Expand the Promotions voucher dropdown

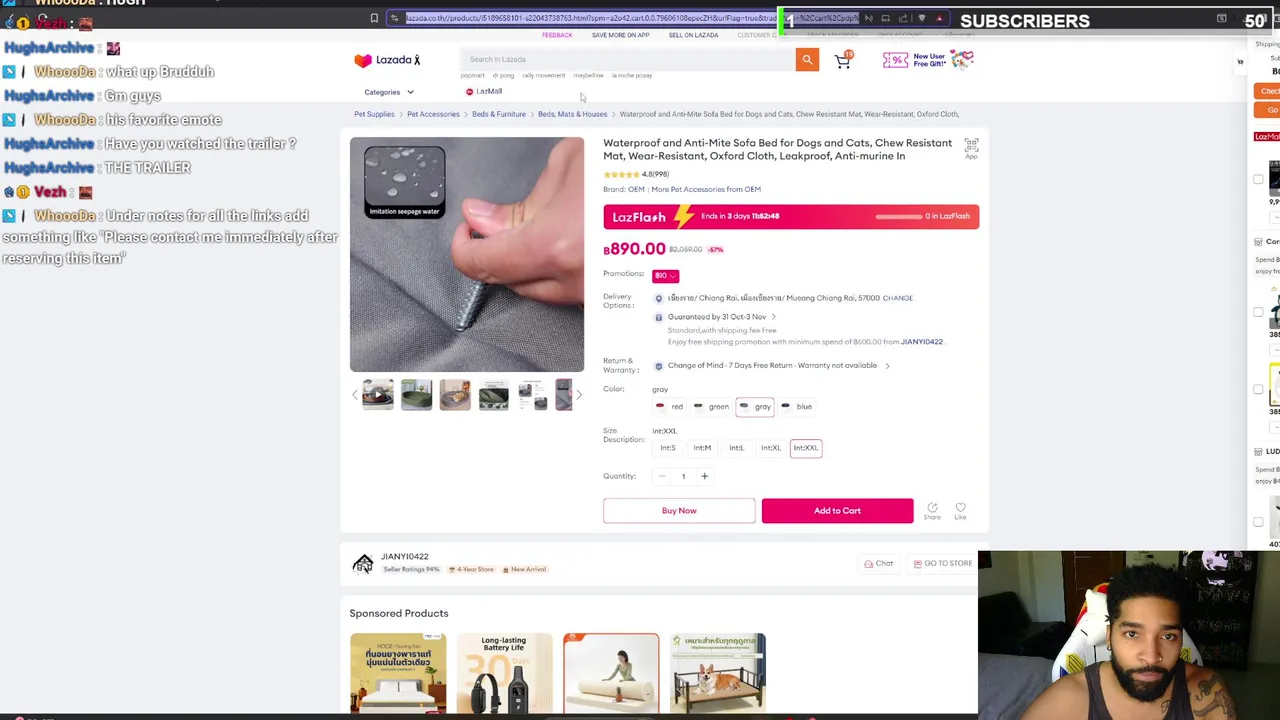(666, 276)
